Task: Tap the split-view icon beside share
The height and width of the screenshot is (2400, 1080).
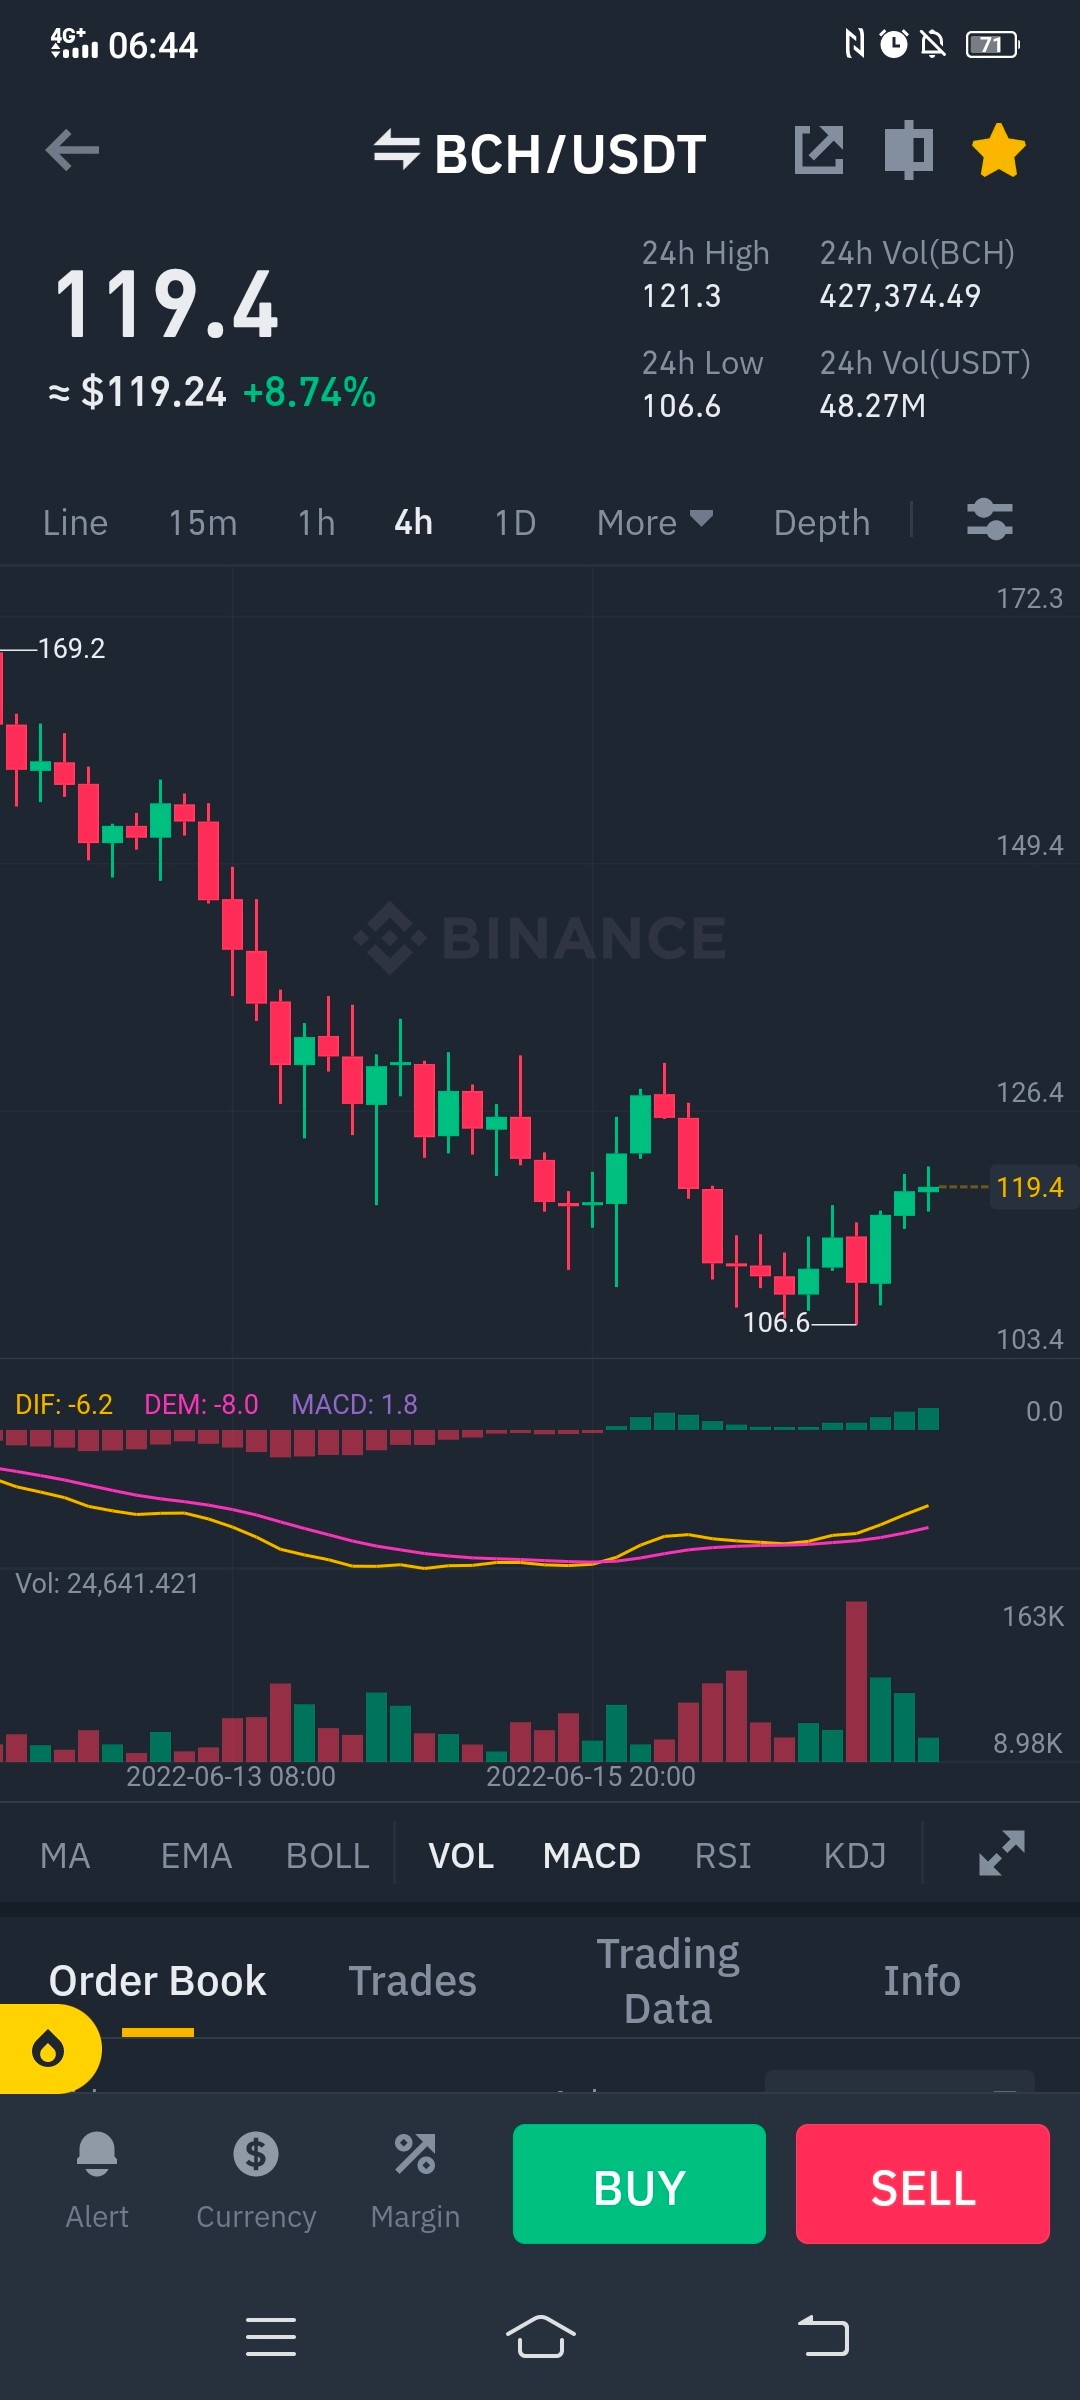Action: pos(909,150)
